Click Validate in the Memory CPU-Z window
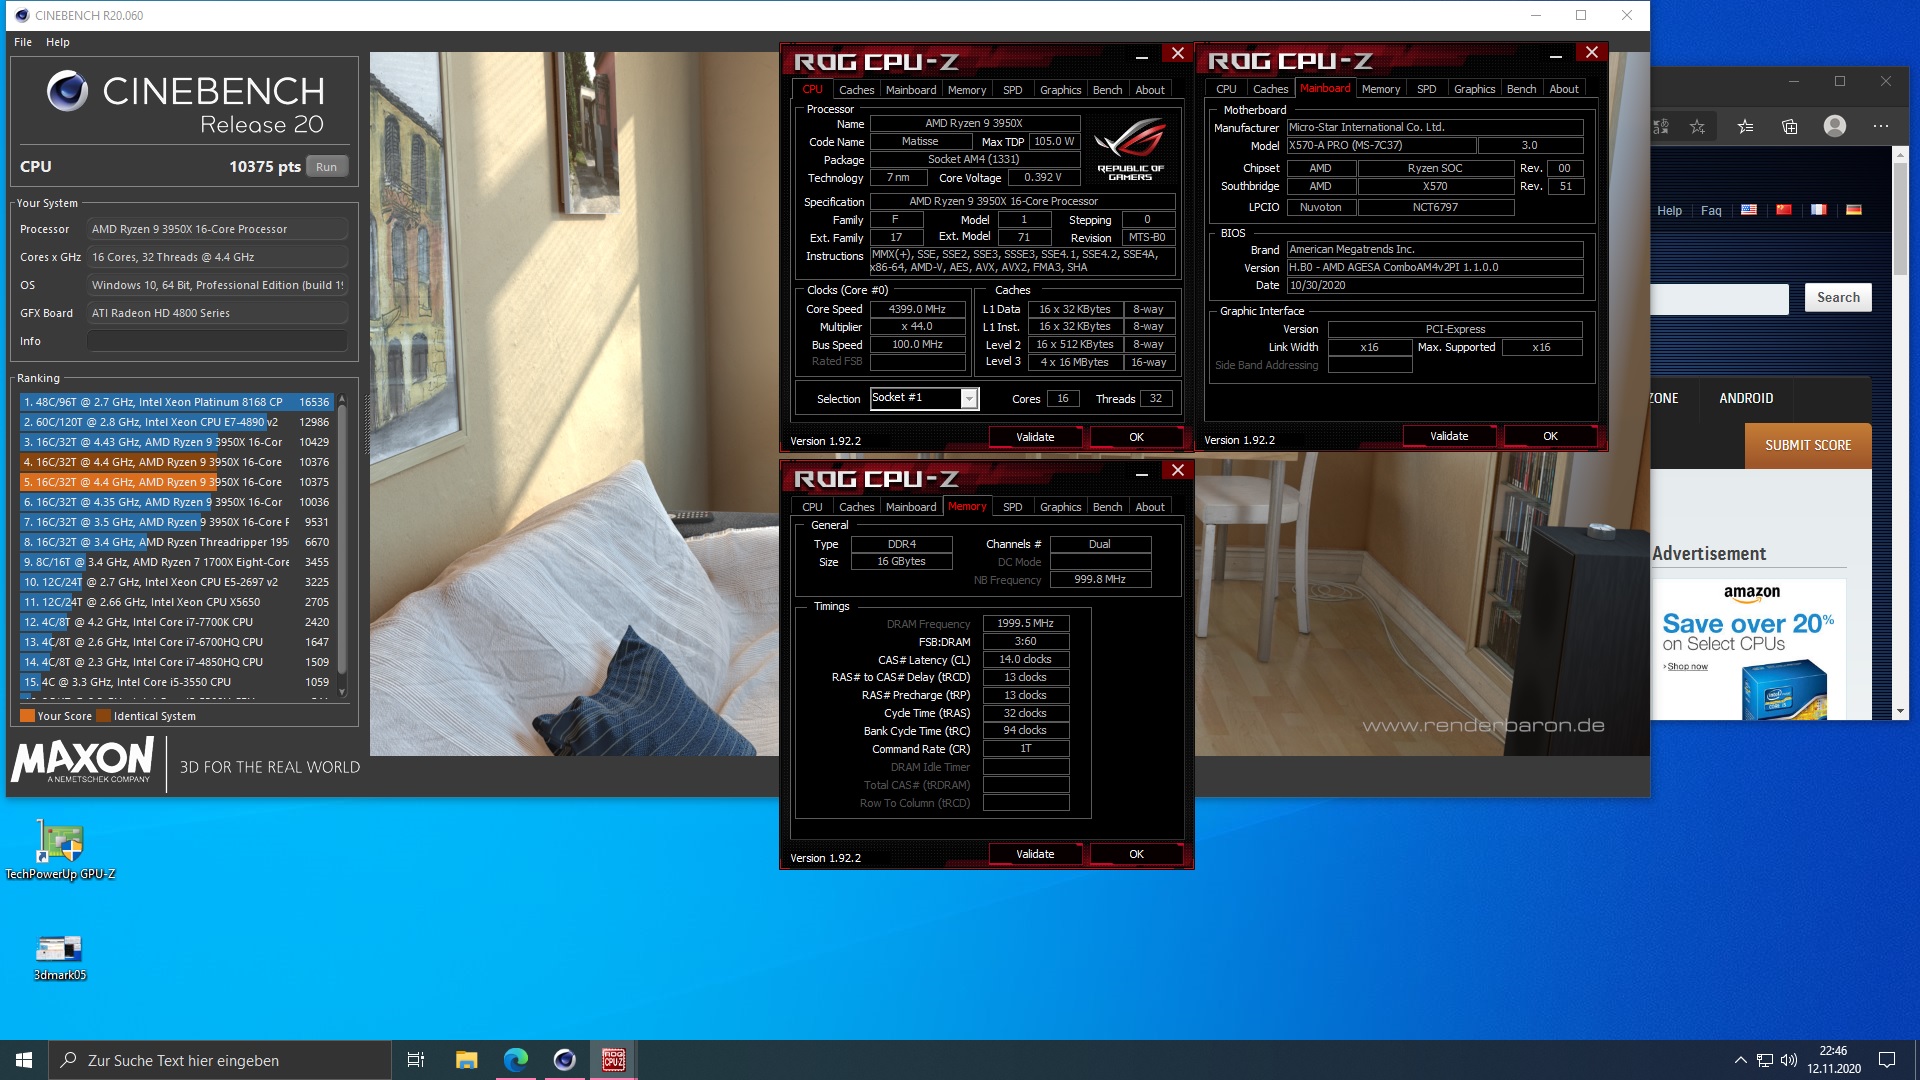Image resolution: width=1920 pixels, height=1080 pixels. tap(1035, 854)
